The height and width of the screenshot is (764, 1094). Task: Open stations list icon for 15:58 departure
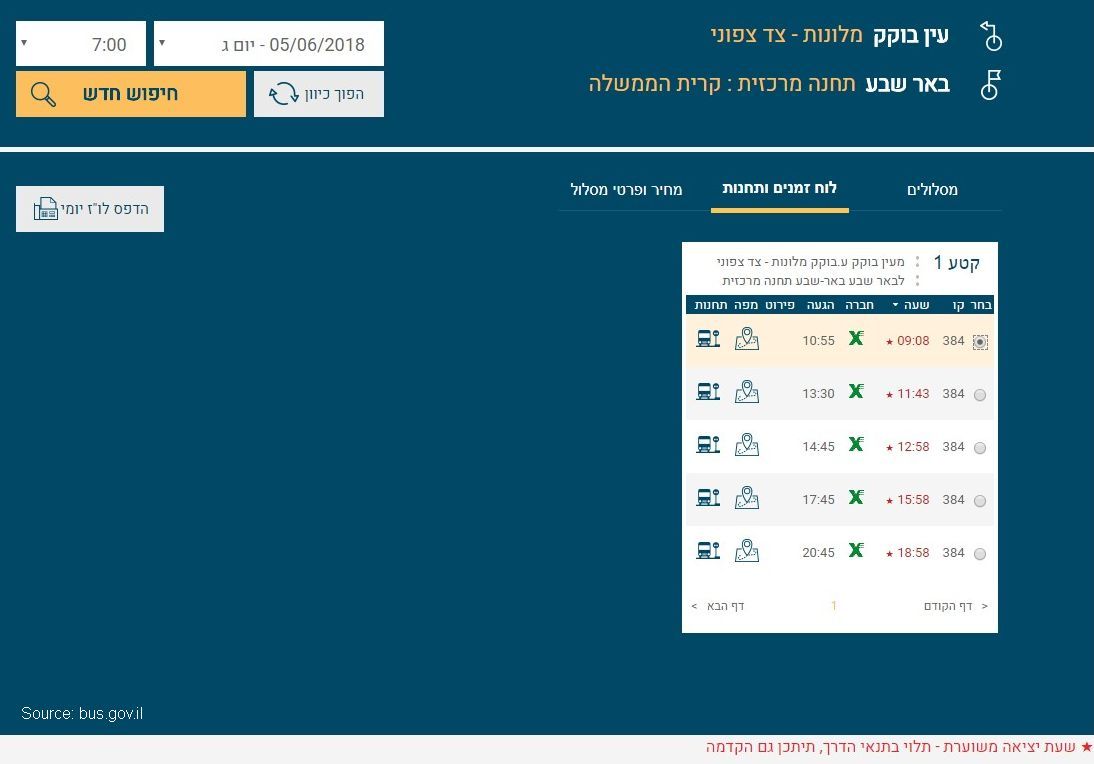708,498
